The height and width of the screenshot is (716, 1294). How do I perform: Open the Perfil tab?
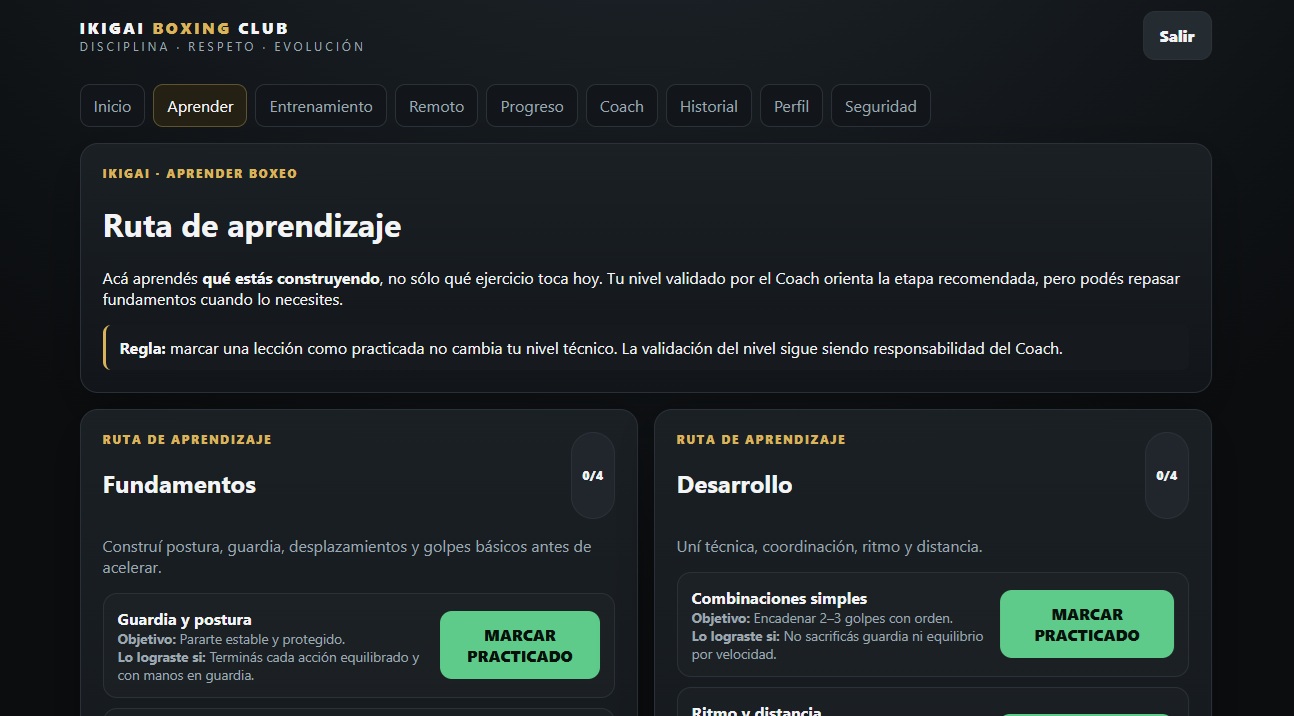(791, 106)
